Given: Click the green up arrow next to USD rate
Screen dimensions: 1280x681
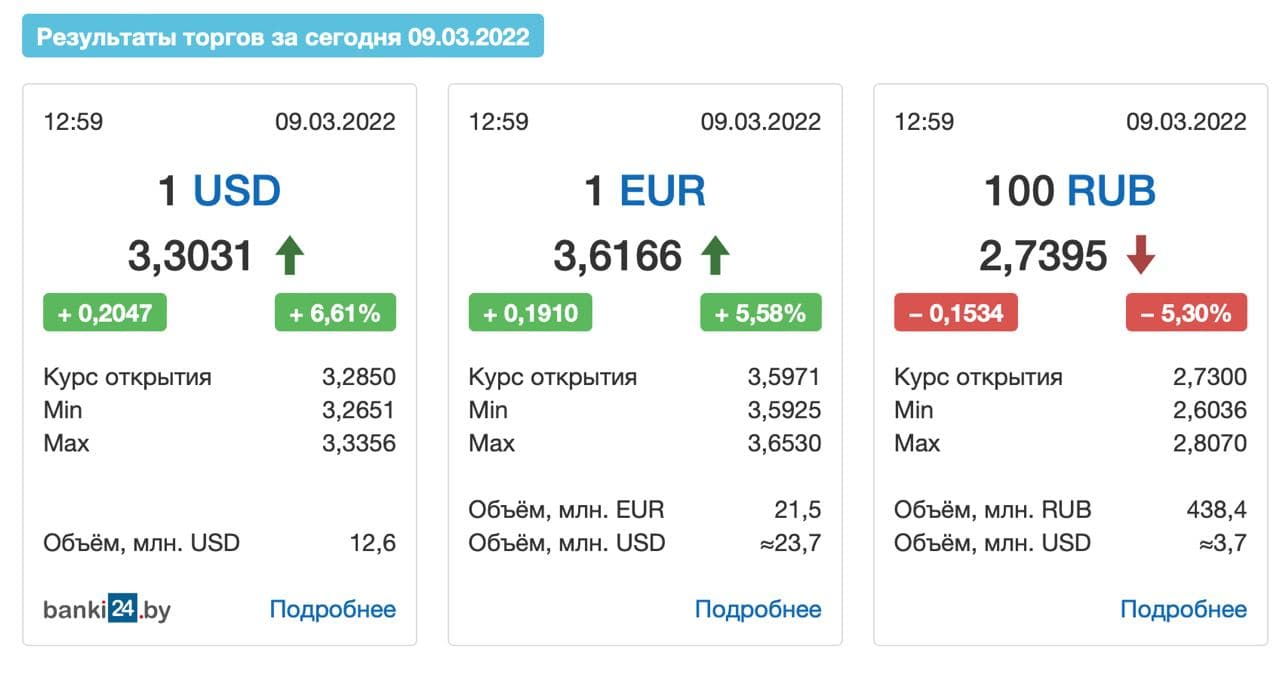Looking at the screenshot, I should (290, 256).
